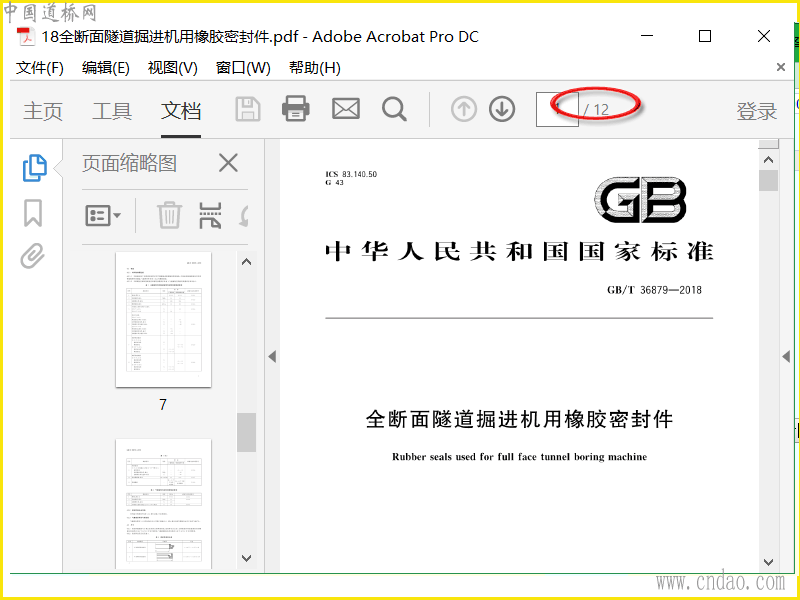800x600 pixels.
Task: Click the English title Rubber seals text
Action: click(519, 457)
